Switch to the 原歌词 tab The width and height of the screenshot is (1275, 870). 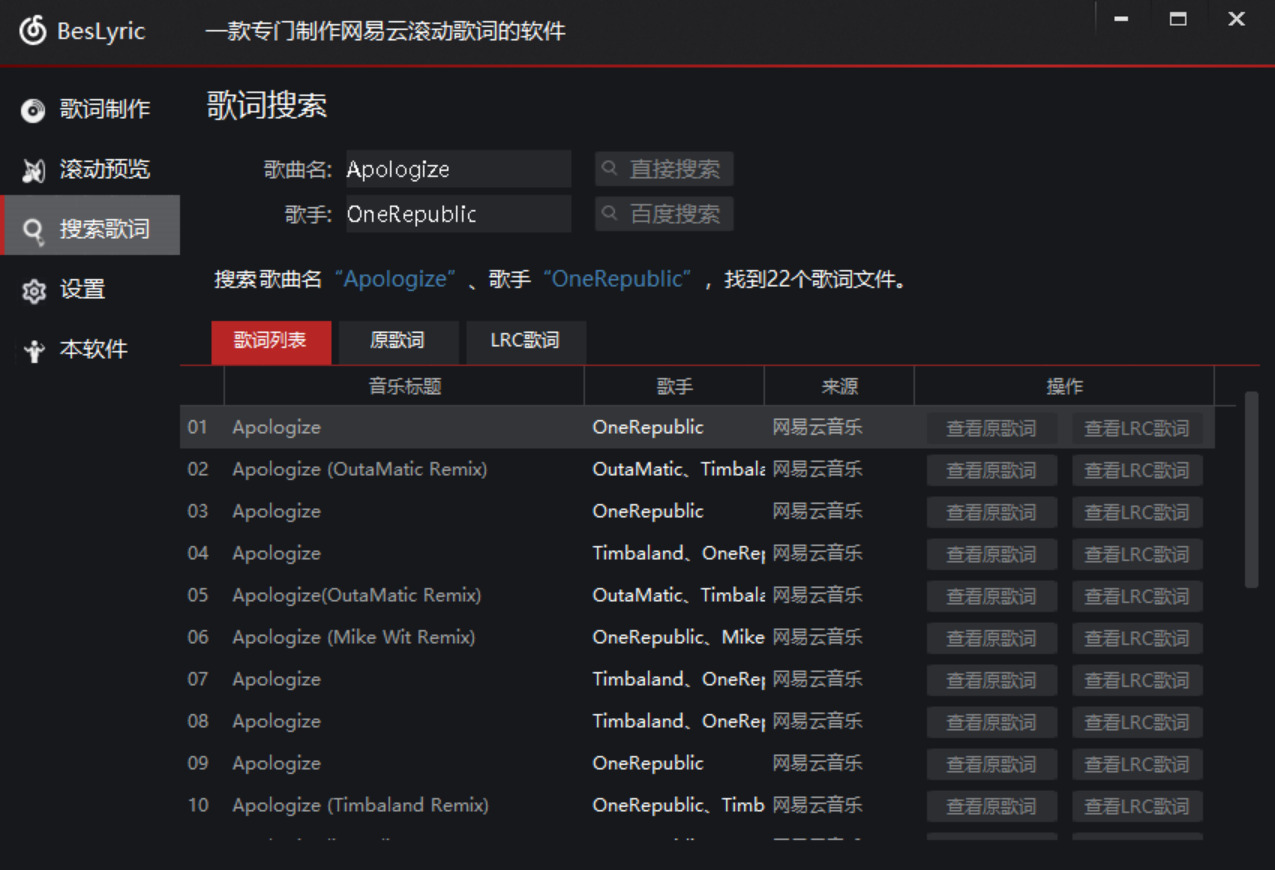point(398,341)
